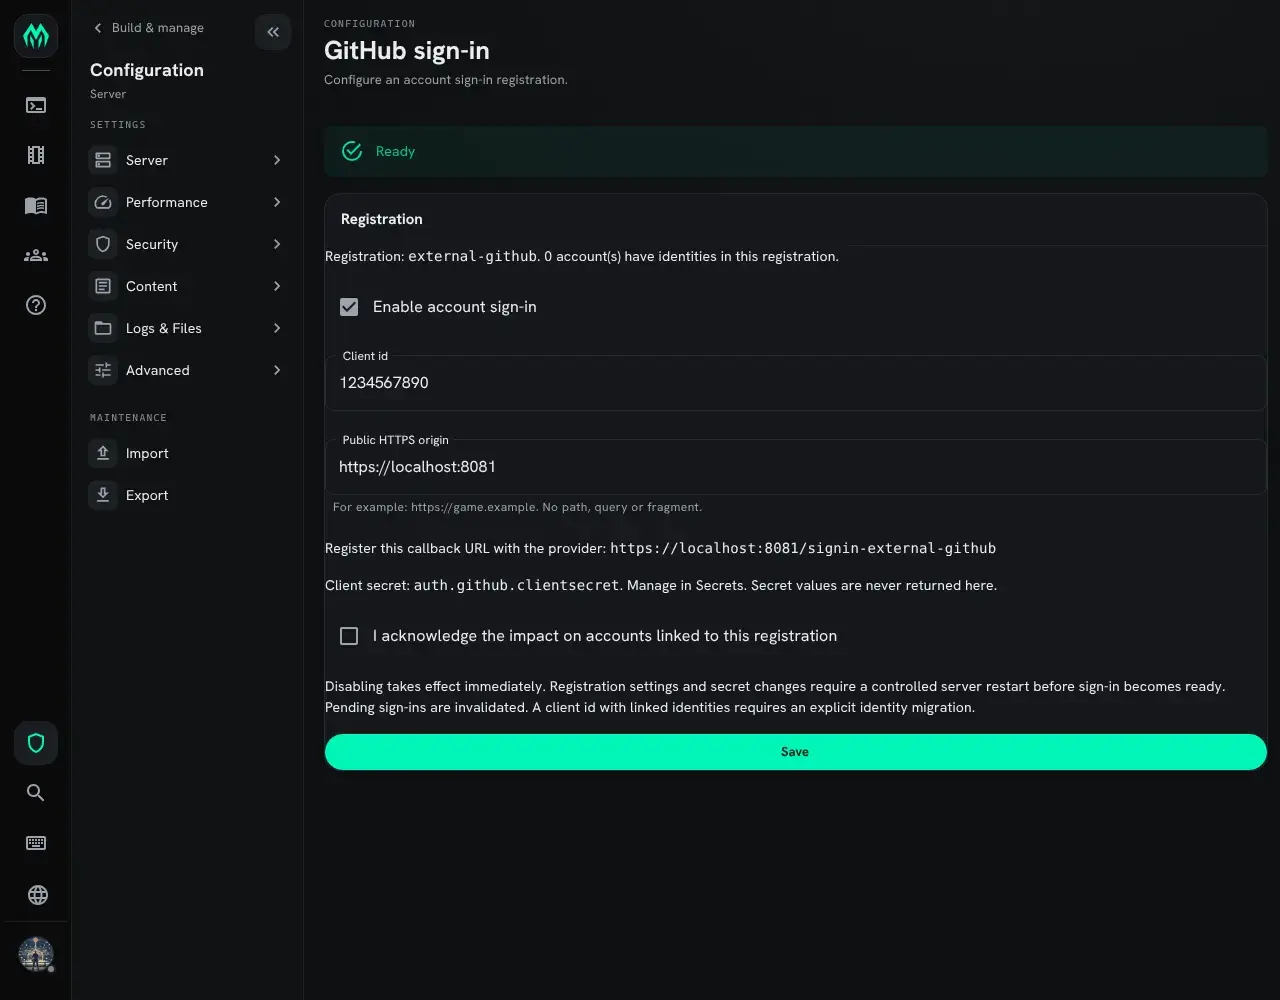Toggle the Enable account sign-in checkbox
Viewport: 1280px width, 1000px height.
[349, 307]
